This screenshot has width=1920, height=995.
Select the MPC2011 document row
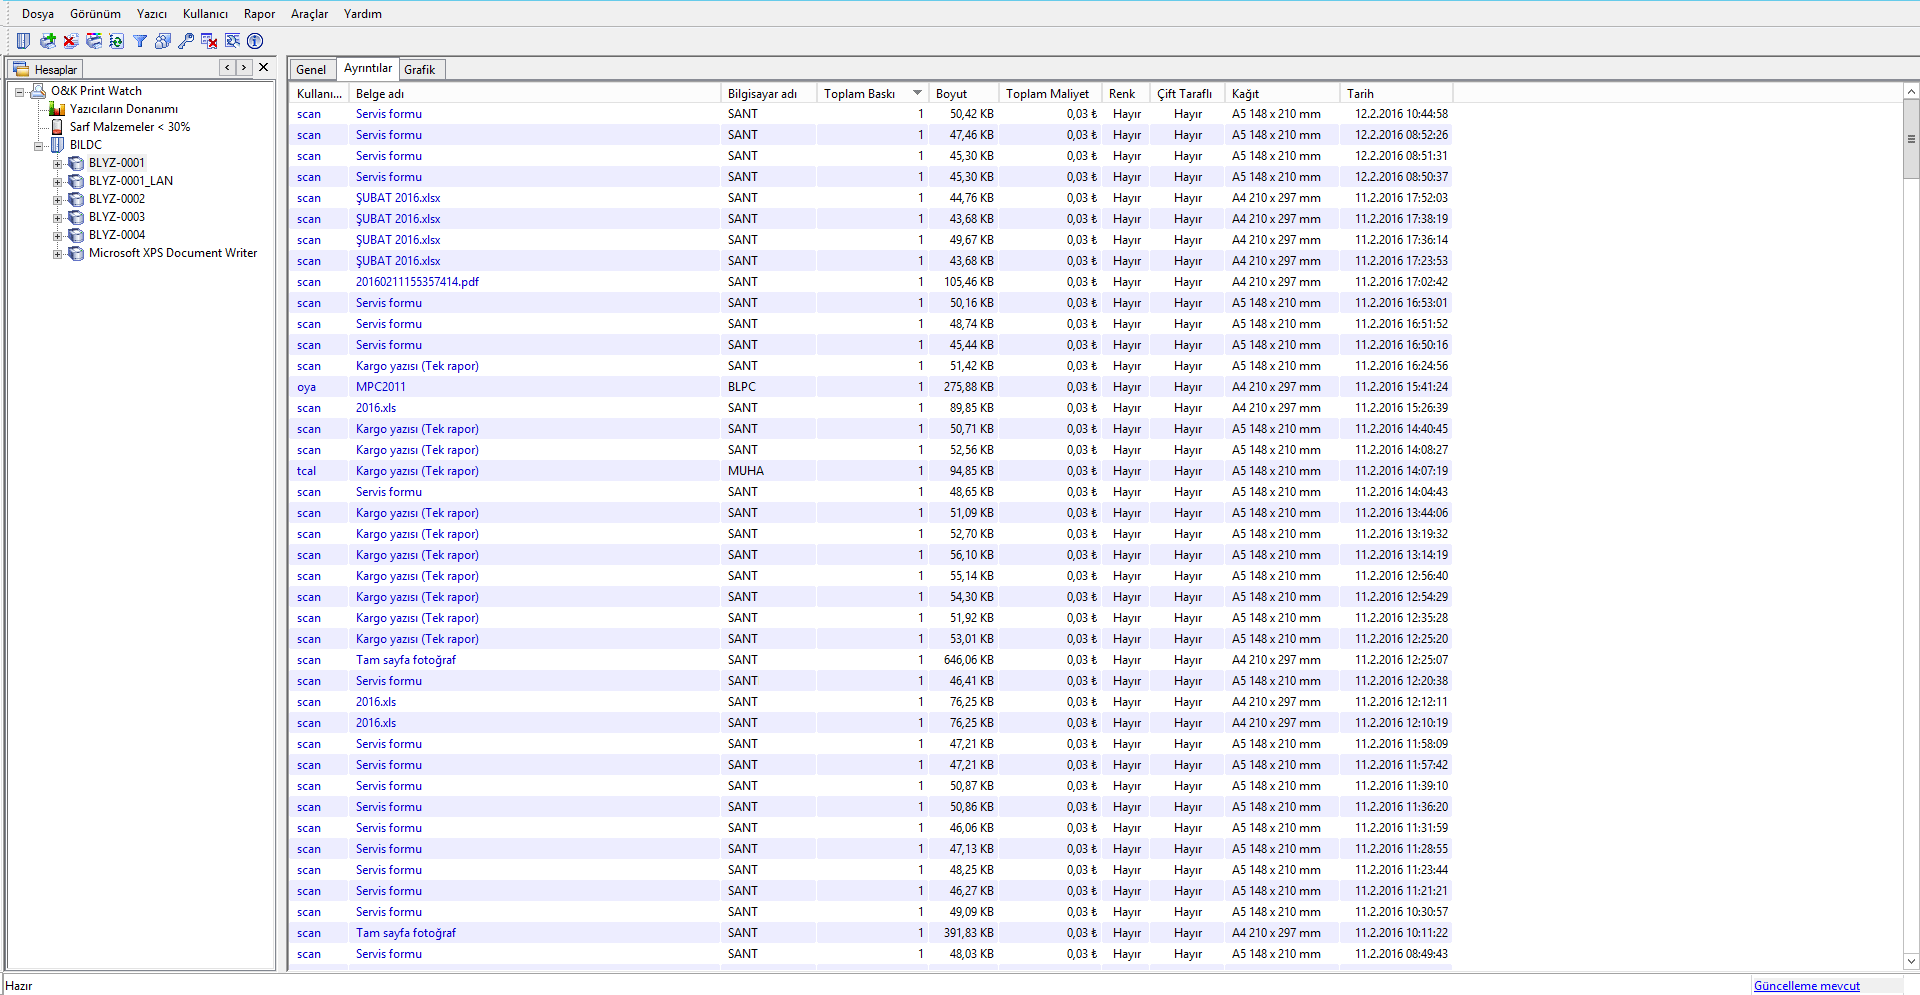click(870, 387)
